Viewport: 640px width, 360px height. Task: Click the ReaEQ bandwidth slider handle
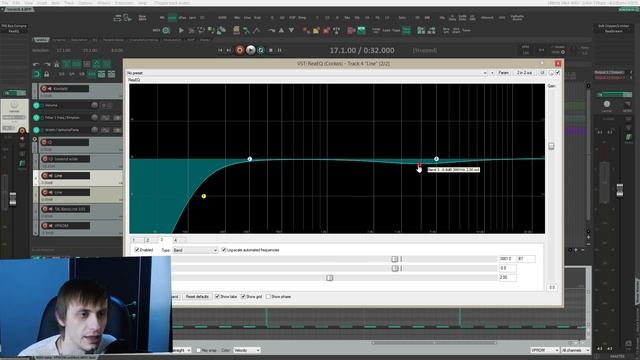pyautogui.click(x=330, y=278)
